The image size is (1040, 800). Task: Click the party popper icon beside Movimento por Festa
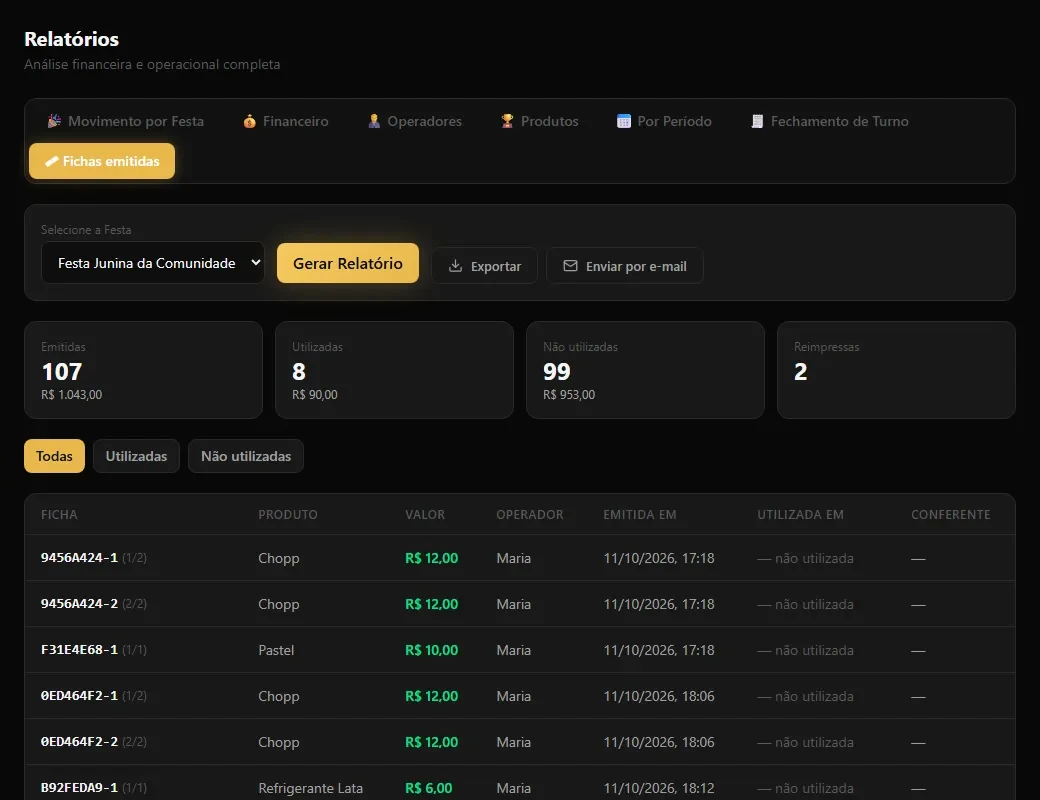point(54,121)
